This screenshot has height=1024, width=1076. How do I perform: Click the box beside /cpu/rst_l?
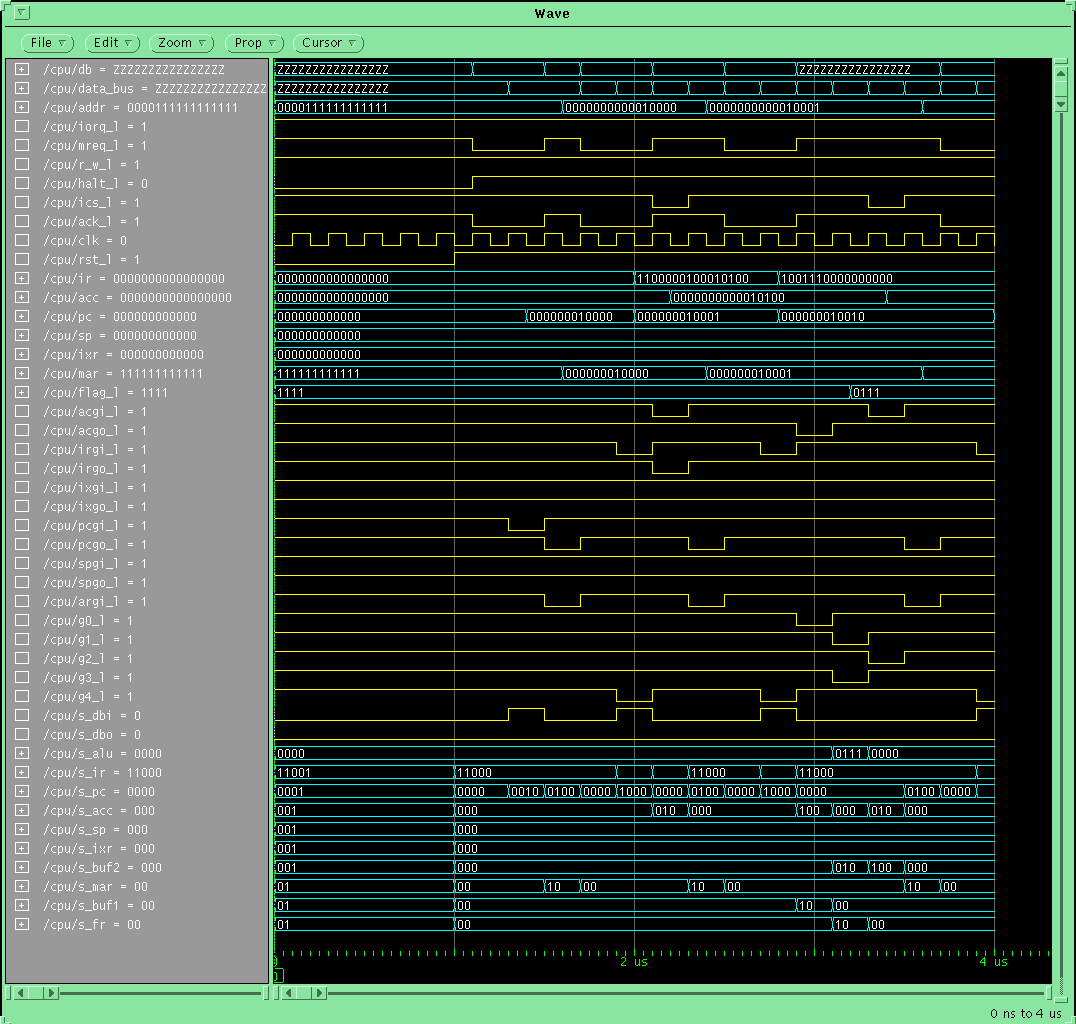tap(22, 259)
